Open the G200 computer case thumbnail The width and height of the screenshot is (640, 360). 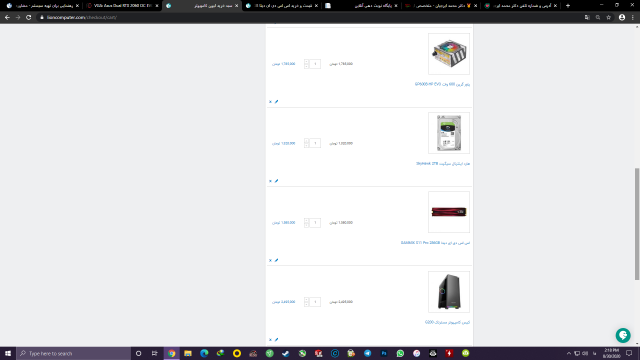pos(449,292)
